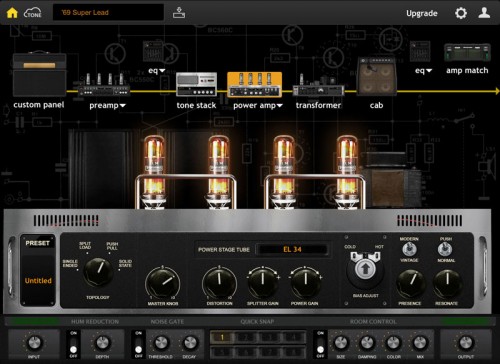Flip the Push/Normal toggle switch

click(x=445, y=249)
